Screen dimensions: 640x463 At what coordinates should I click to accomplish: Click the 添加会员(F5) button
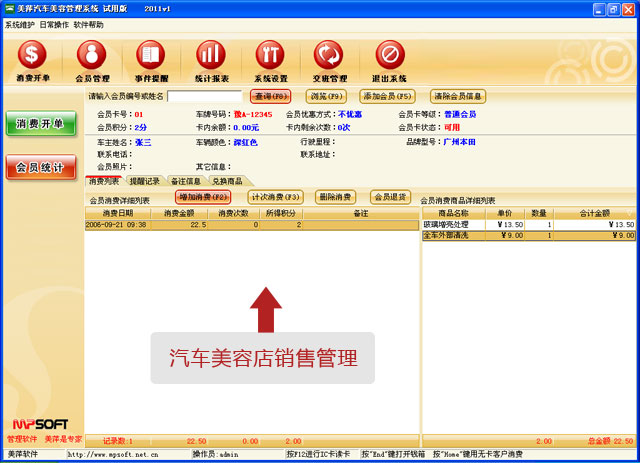click(388, 97)
